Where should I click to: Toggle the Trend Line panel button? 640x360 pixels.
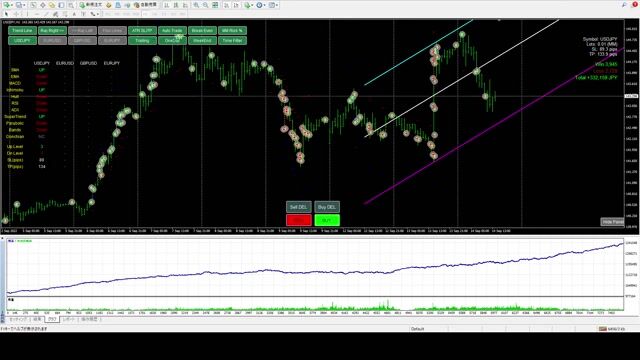(x=22, y=31)
